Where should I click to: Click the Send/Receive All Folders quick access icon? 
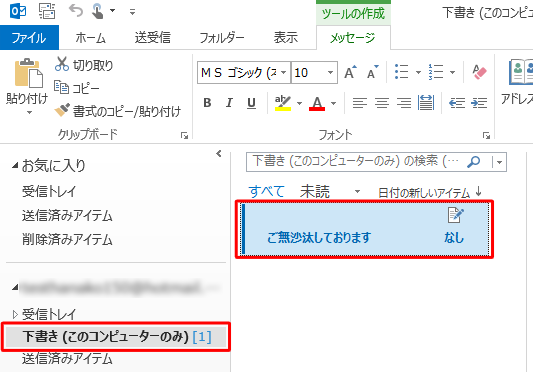tap(47, 11)
